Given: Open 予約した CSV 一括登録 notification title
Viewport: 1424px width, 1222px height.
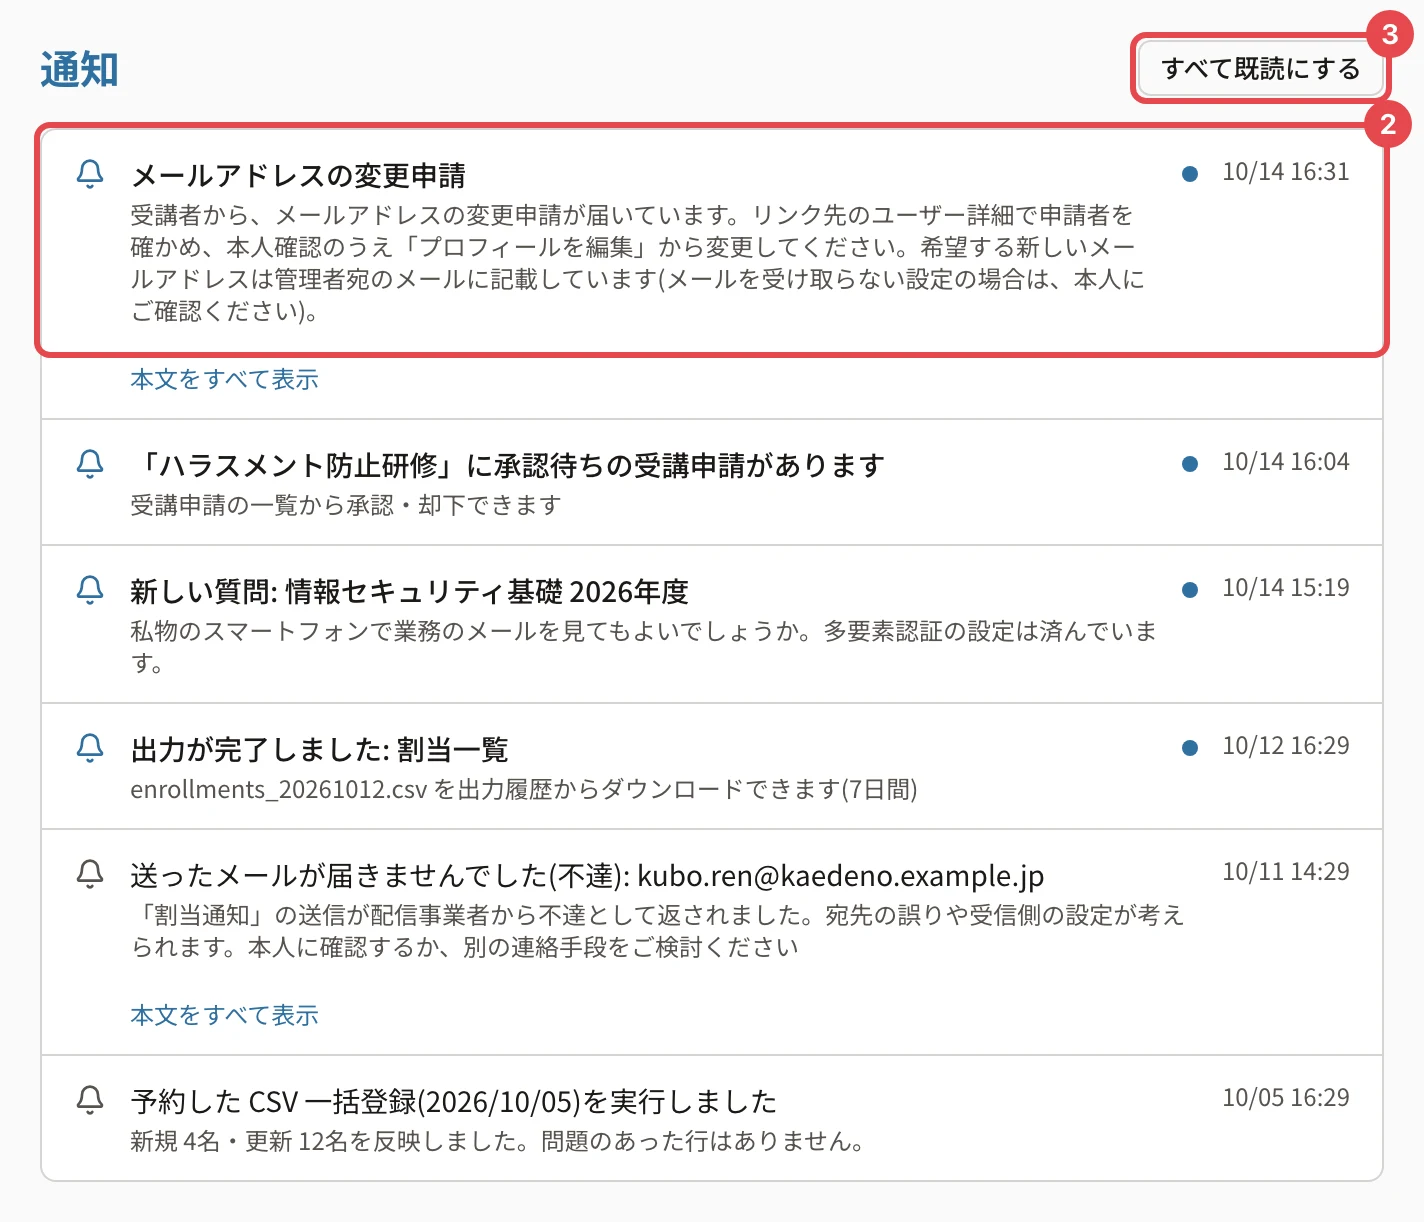Looking at the screenshot, I should (453, 1101).
